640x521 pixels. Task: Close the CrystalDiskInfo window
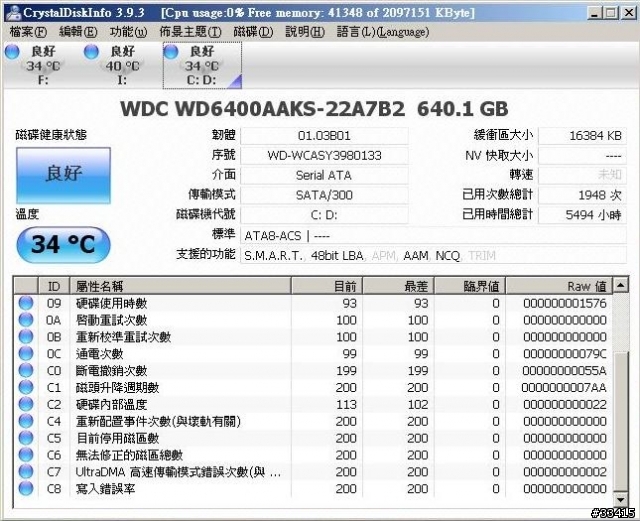(x=629, y=13)
